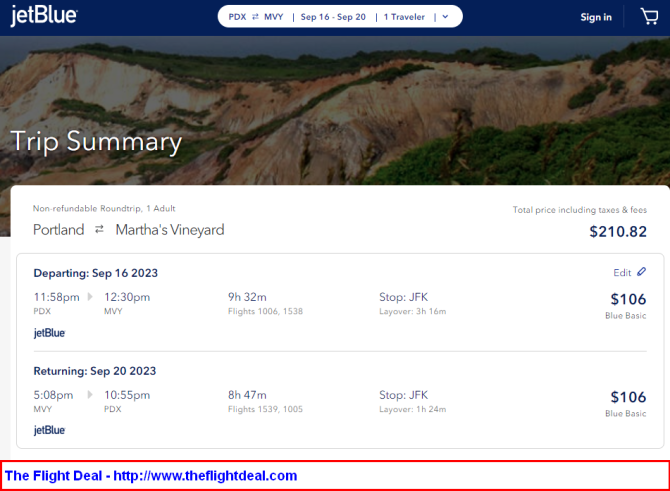Viewport: 670px width, 491px height.
Task: Click the round-trip swap arrows in search bar
Action: (x=255, y=17)
